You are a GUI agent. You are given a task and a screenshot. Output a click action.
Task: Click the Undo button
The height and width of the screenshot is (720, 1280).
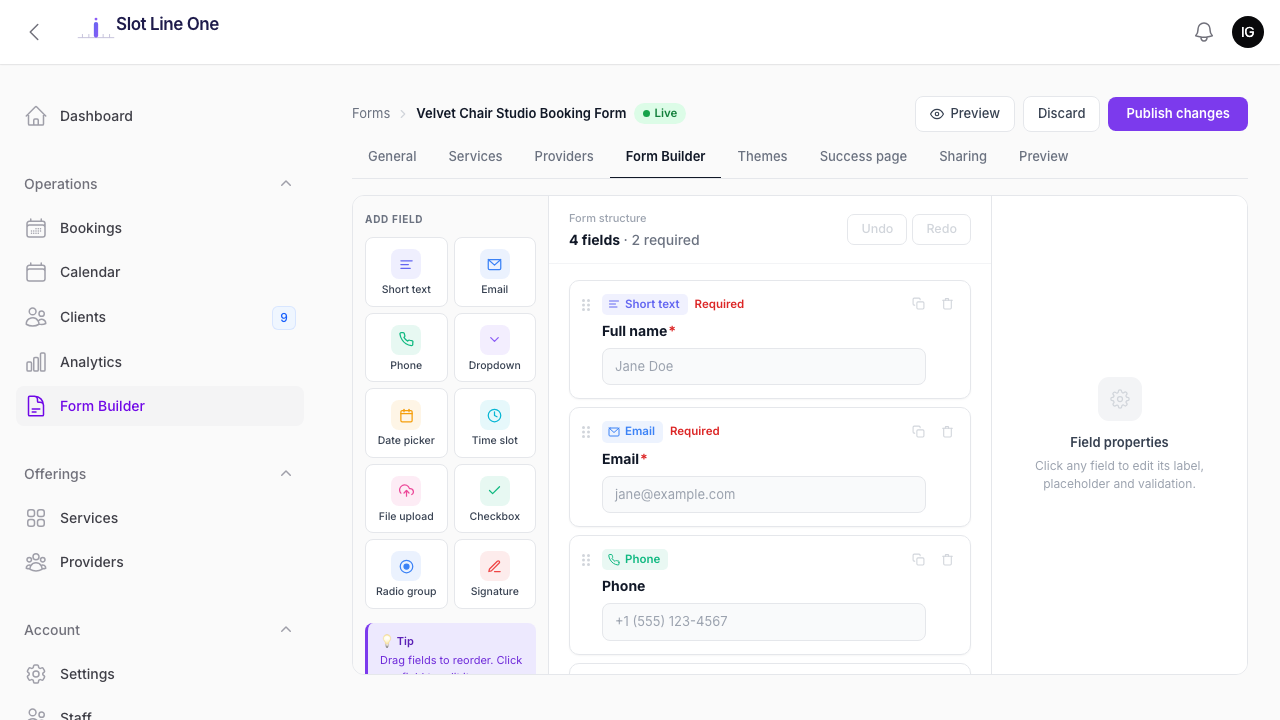tap(877, 229)
